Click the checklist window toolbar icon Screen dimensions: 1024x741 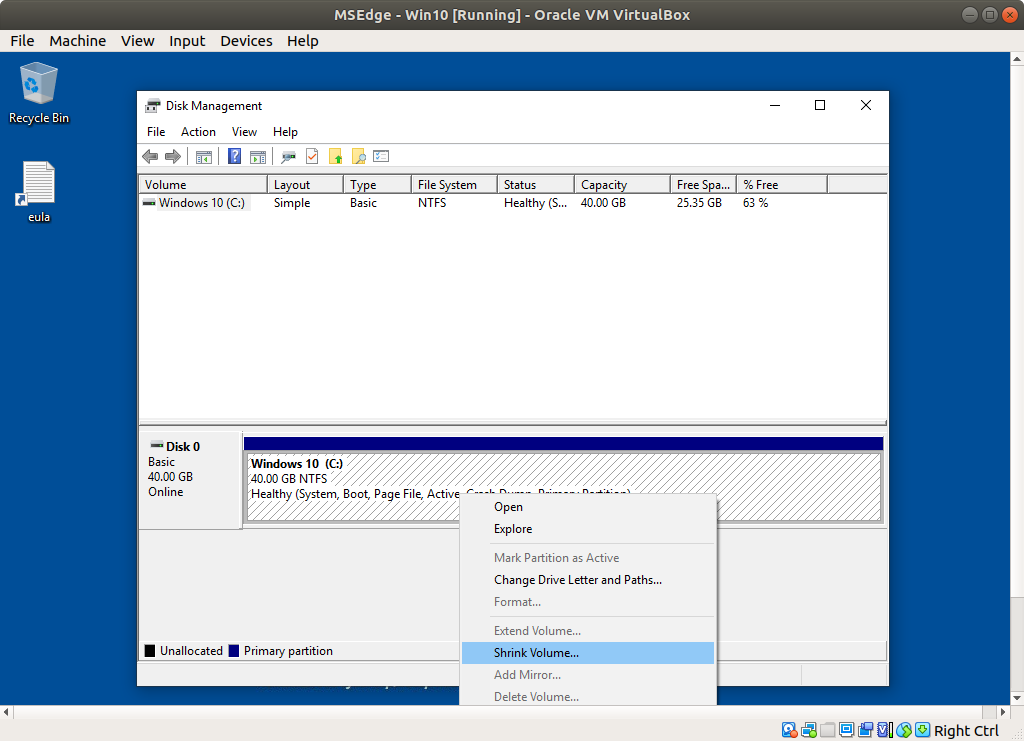point(381,157)
